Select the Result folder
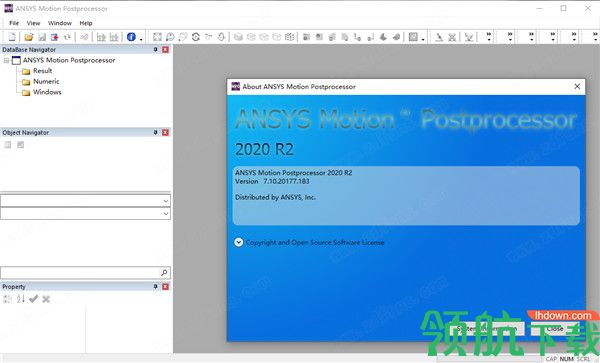The width and height of the screenshot is (600, 363). [42, 71]
